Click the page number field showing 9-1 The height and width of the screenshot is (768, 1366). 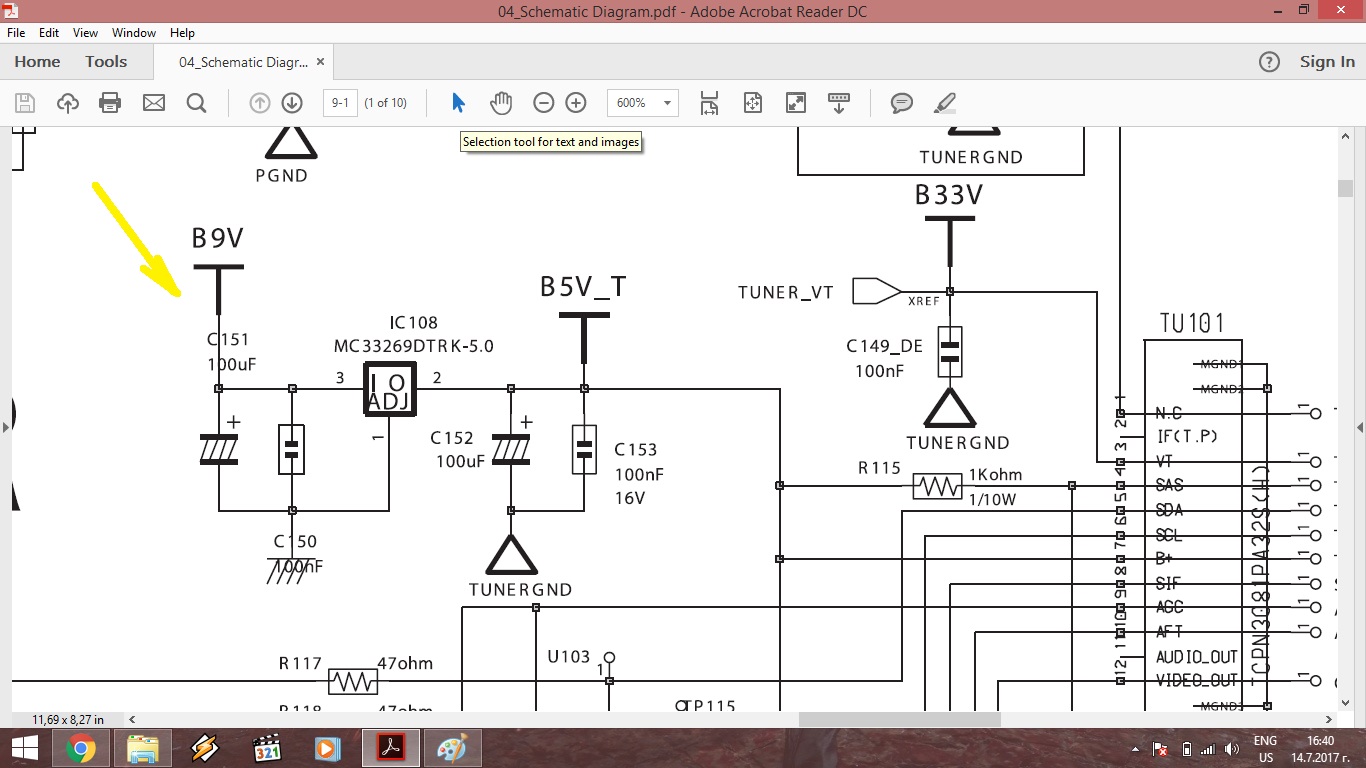click(340, 103)
